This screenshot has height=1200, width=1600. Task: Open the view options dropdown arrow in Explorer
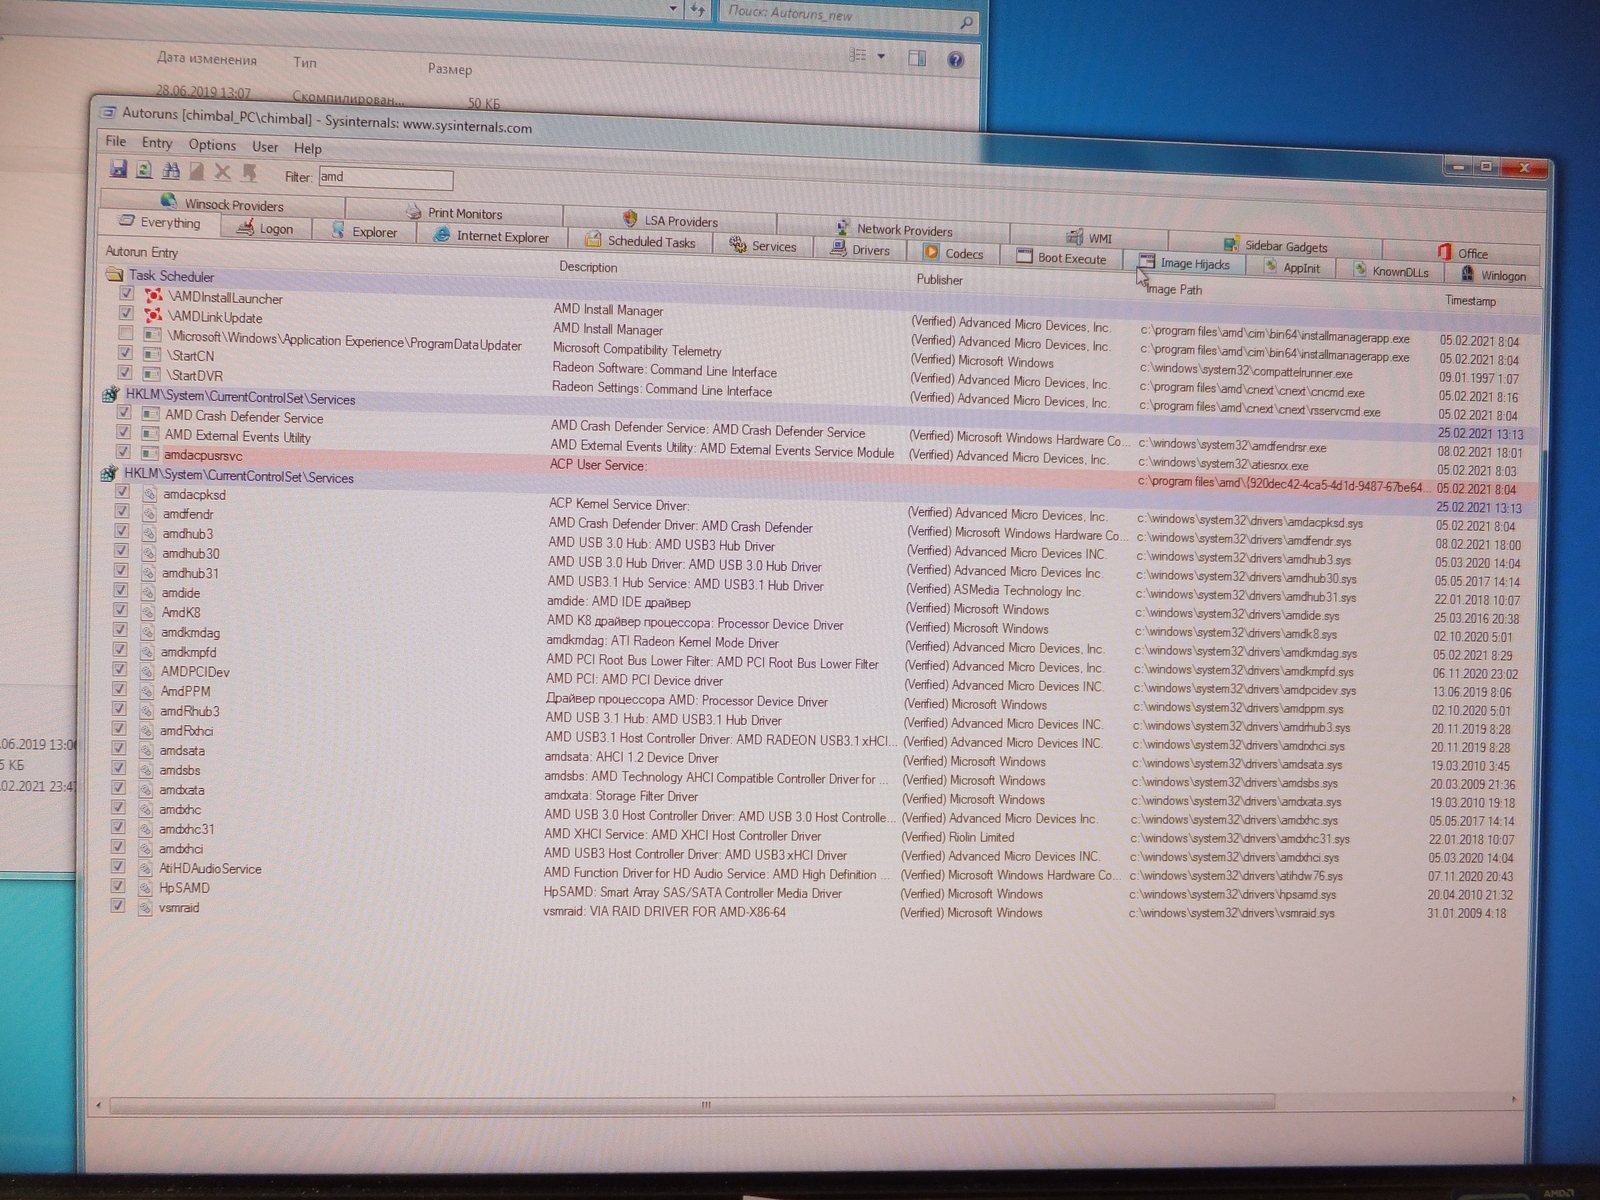881,56
